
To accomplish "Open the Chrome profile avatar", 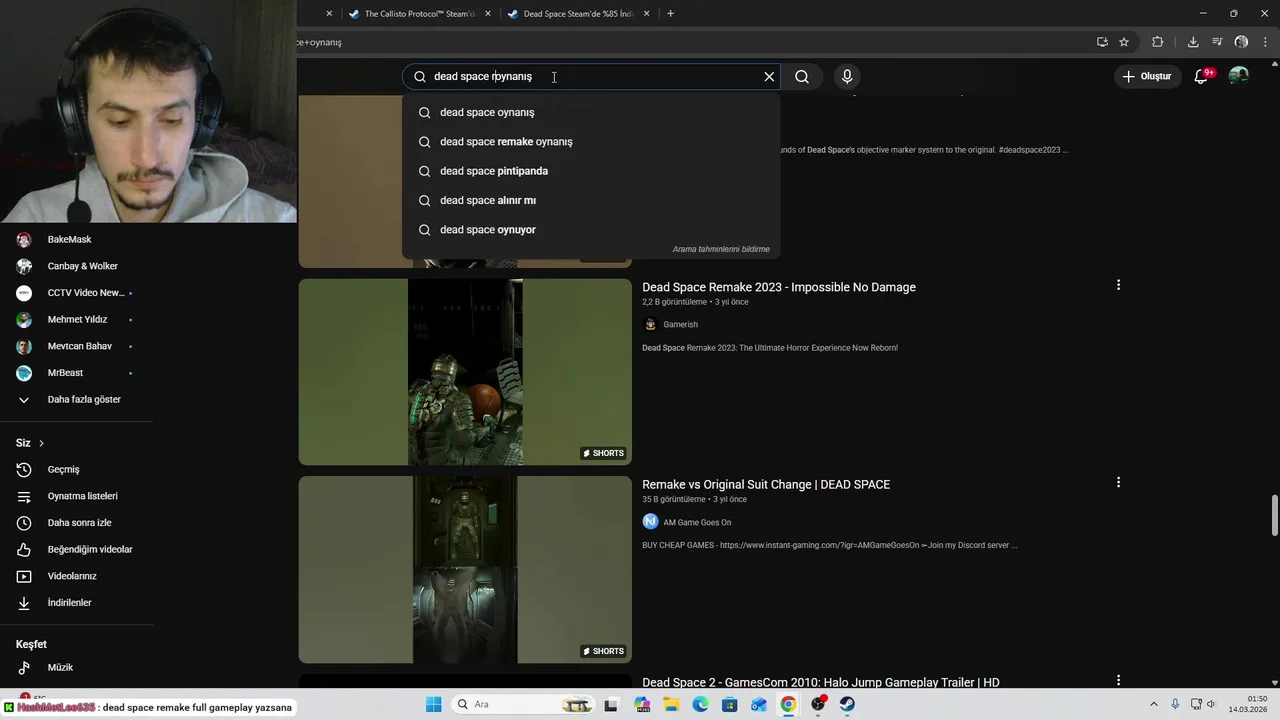I will coord(1241,42).
